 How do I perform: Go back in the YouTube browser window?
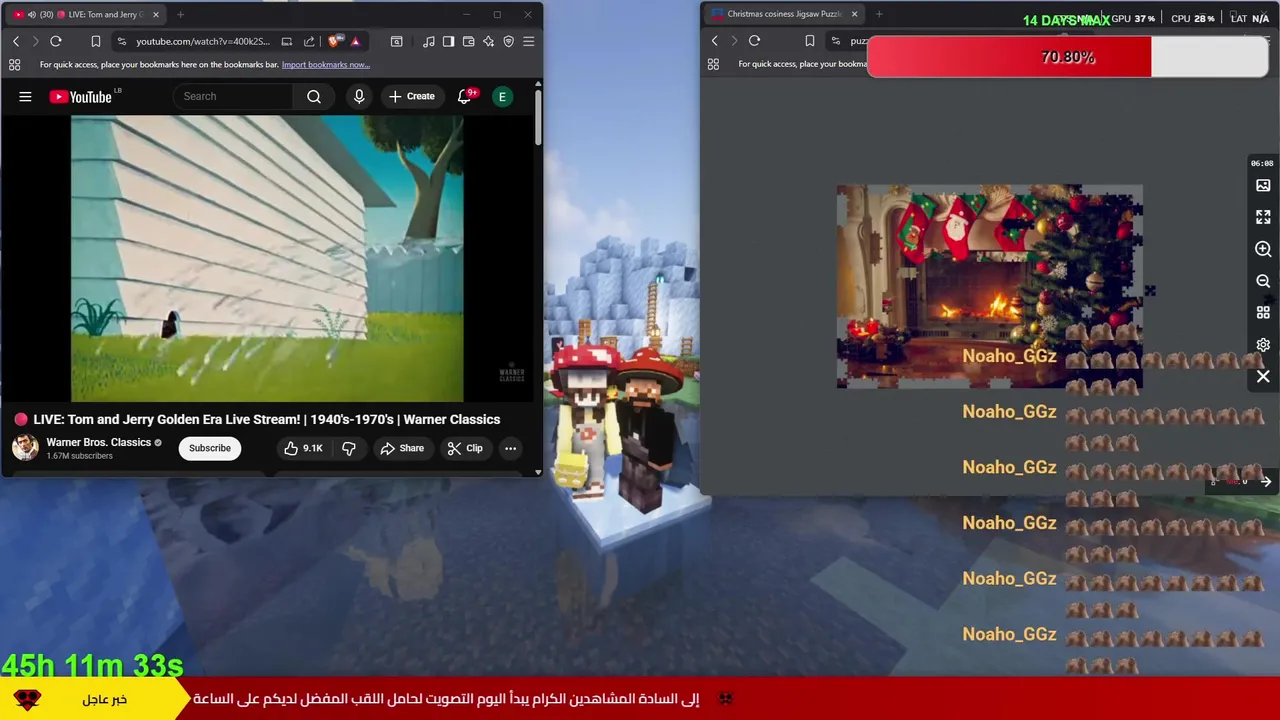[16, 41]
